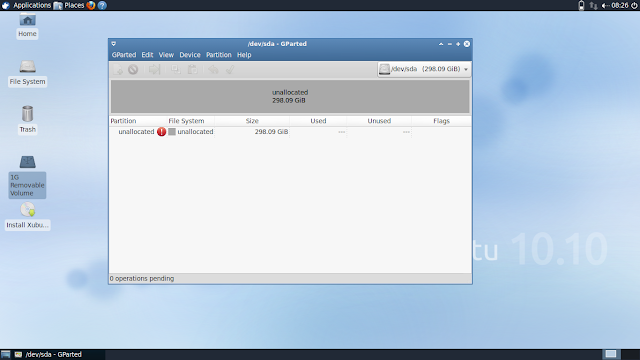Click the 0 operations pending status text
Screen dimensions: 640x360
point(142,278)
